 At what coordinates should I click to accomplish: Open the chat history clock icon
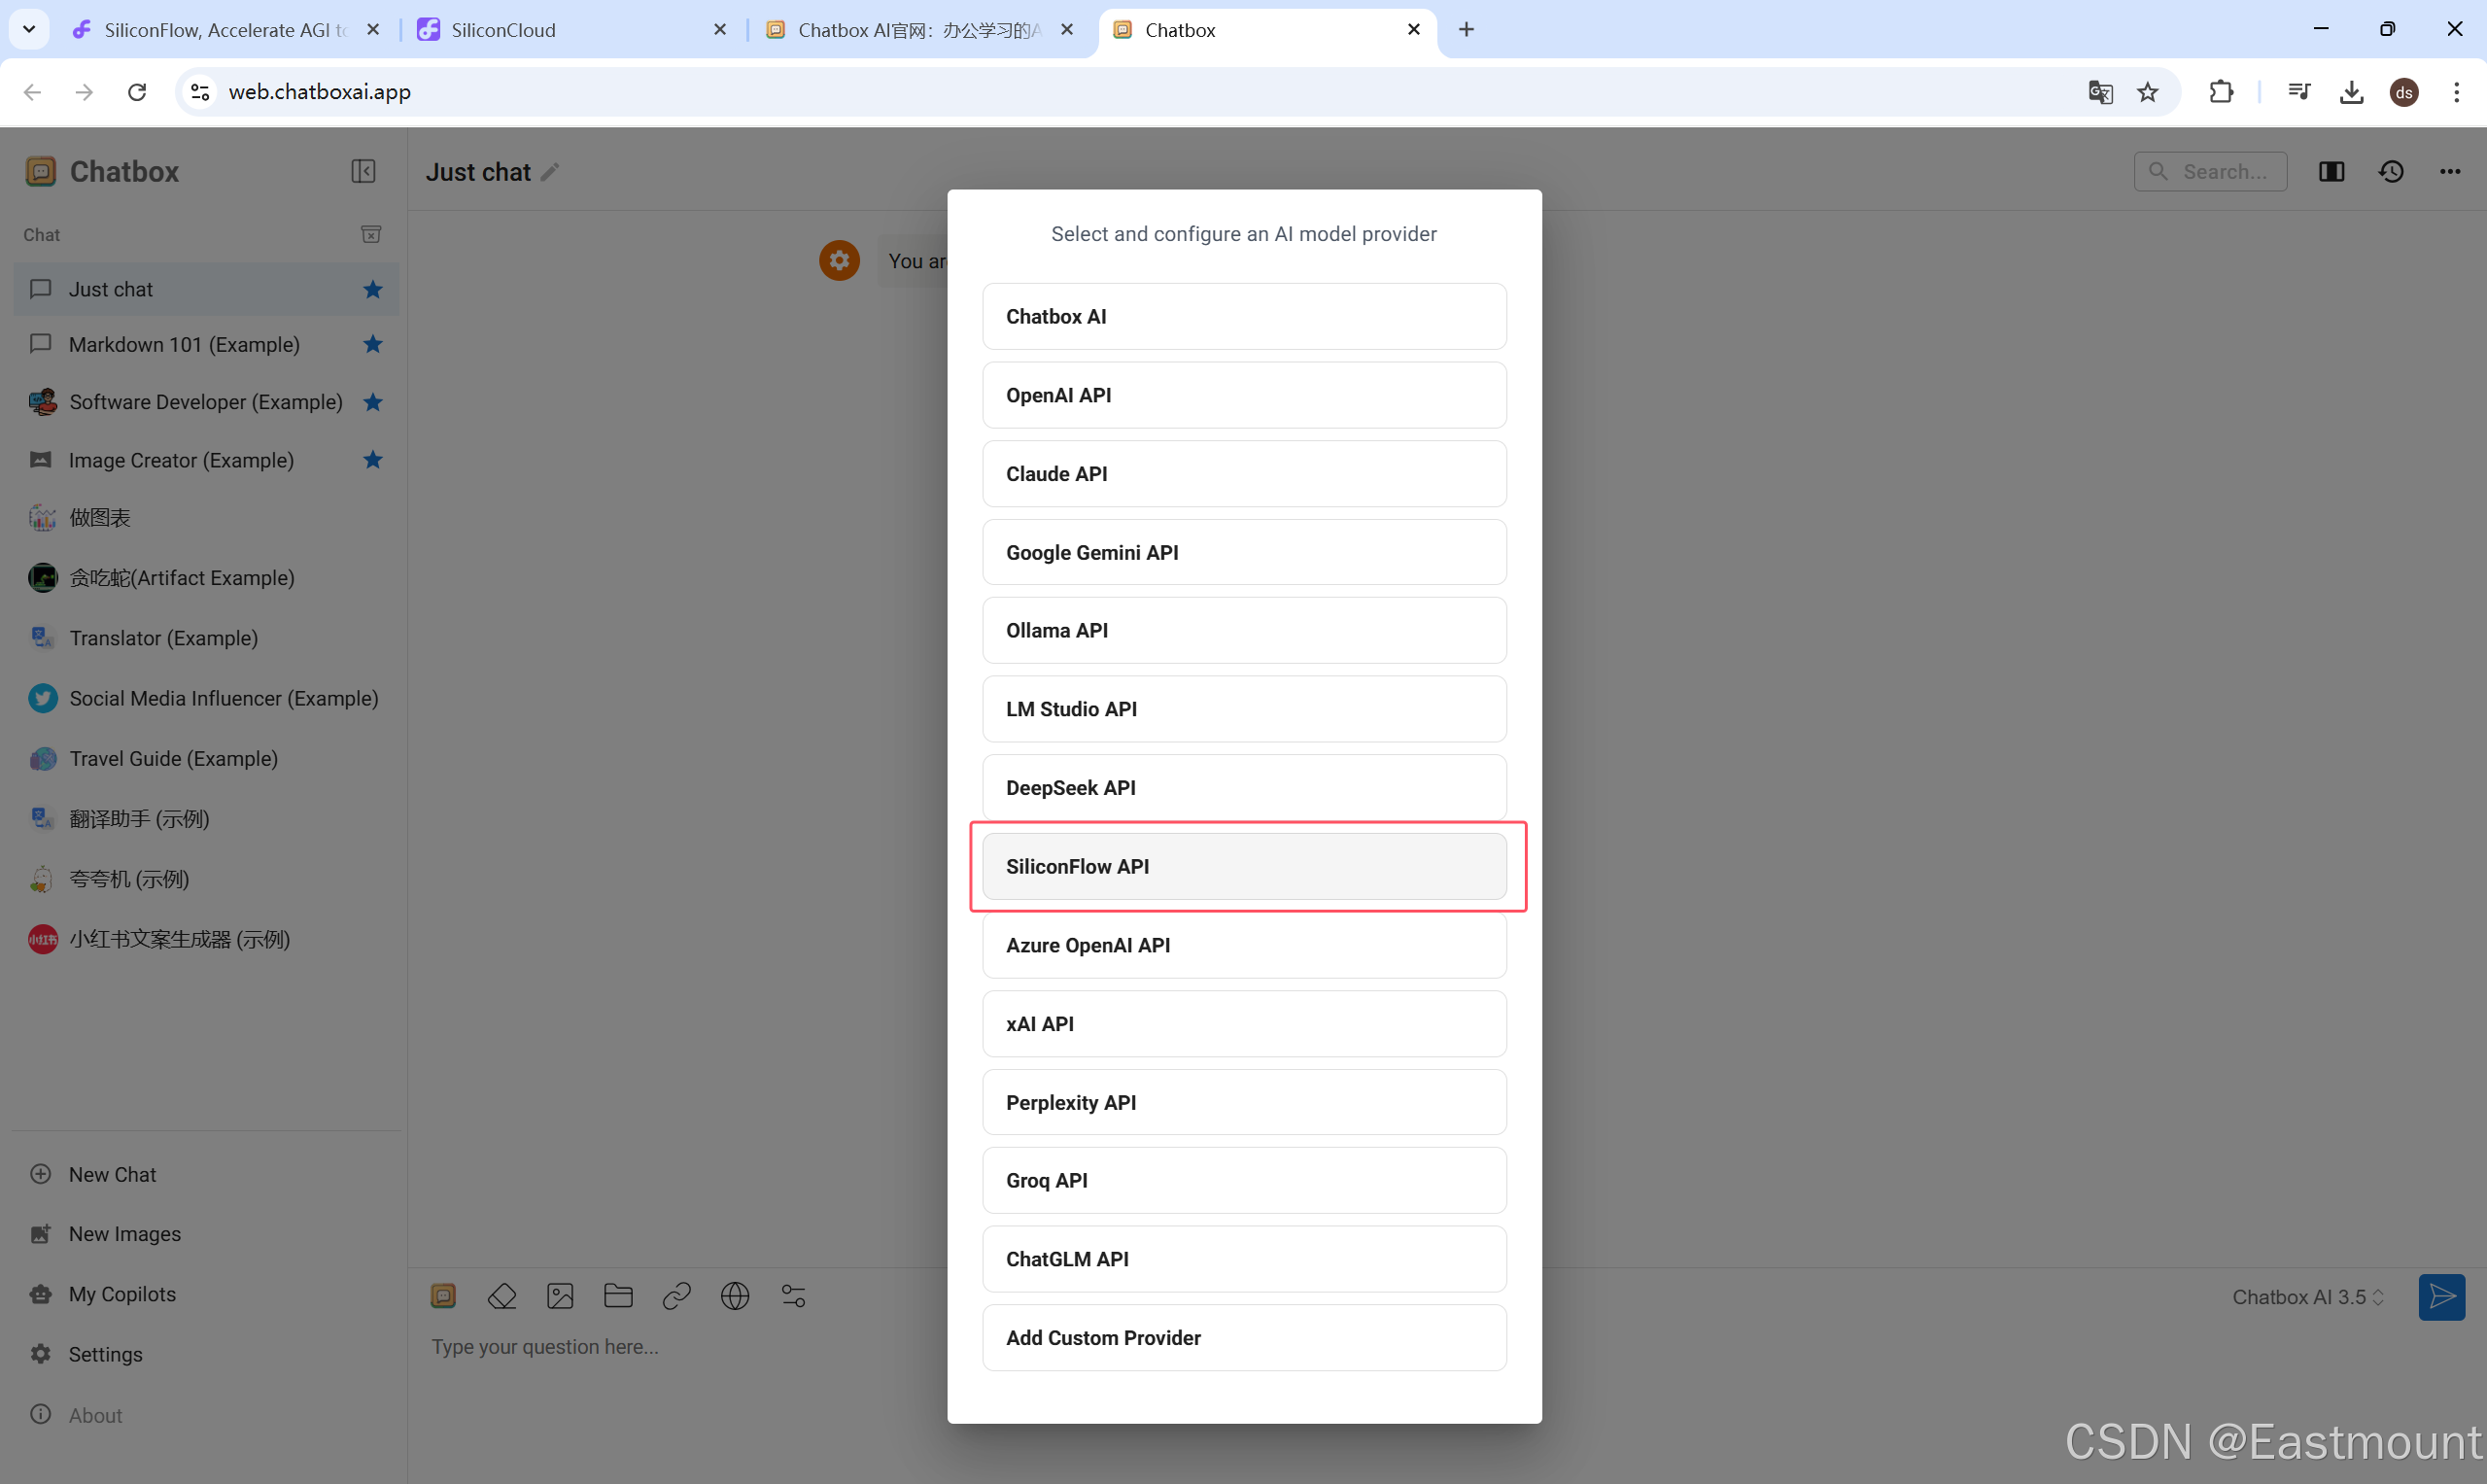(x=2391, y=171)
